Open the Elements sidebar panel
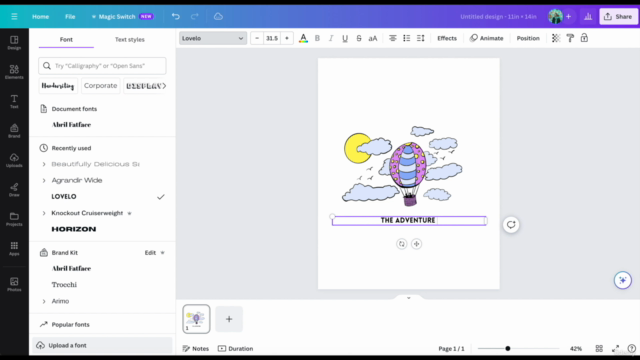Viewport: 640px width, 360px height. tap(14, 72)
